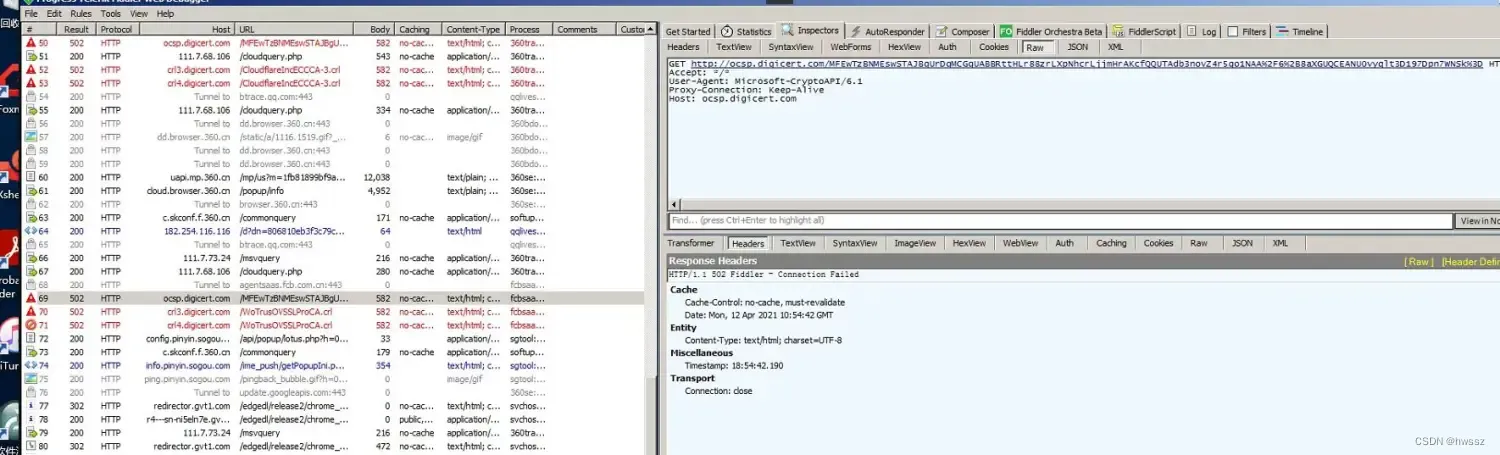Click the image icon on session 57
The width and height of the screenshot is (1500, 455).
pyautogui.click(x=30, y=137)
